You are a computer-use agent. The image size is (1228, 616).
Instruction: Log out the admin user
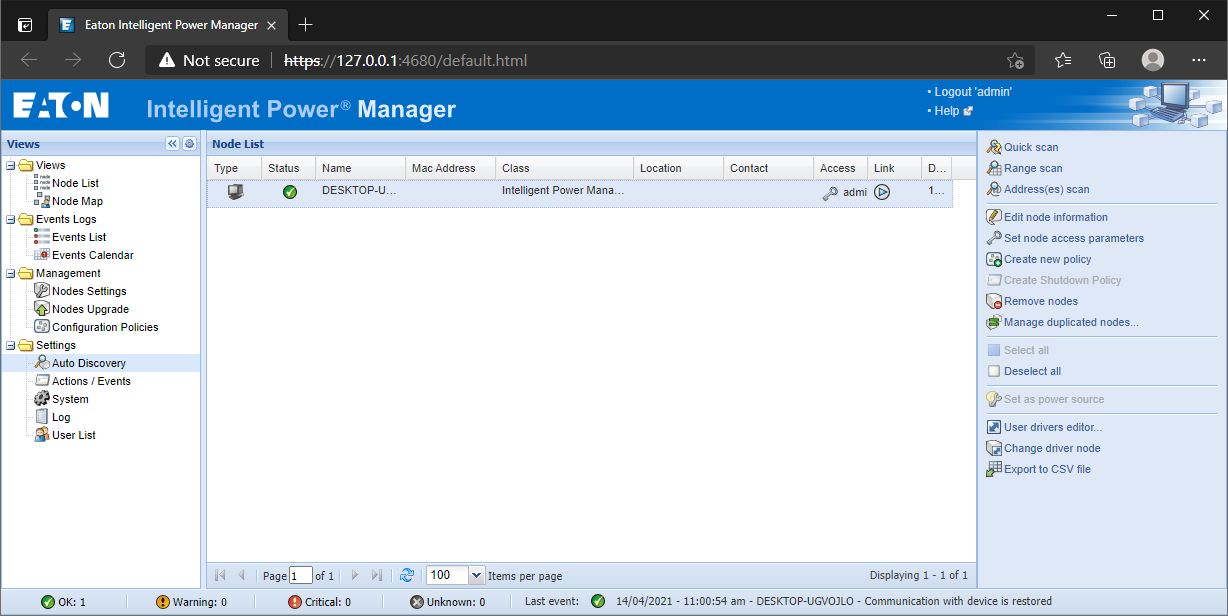(x=973, y=91)
